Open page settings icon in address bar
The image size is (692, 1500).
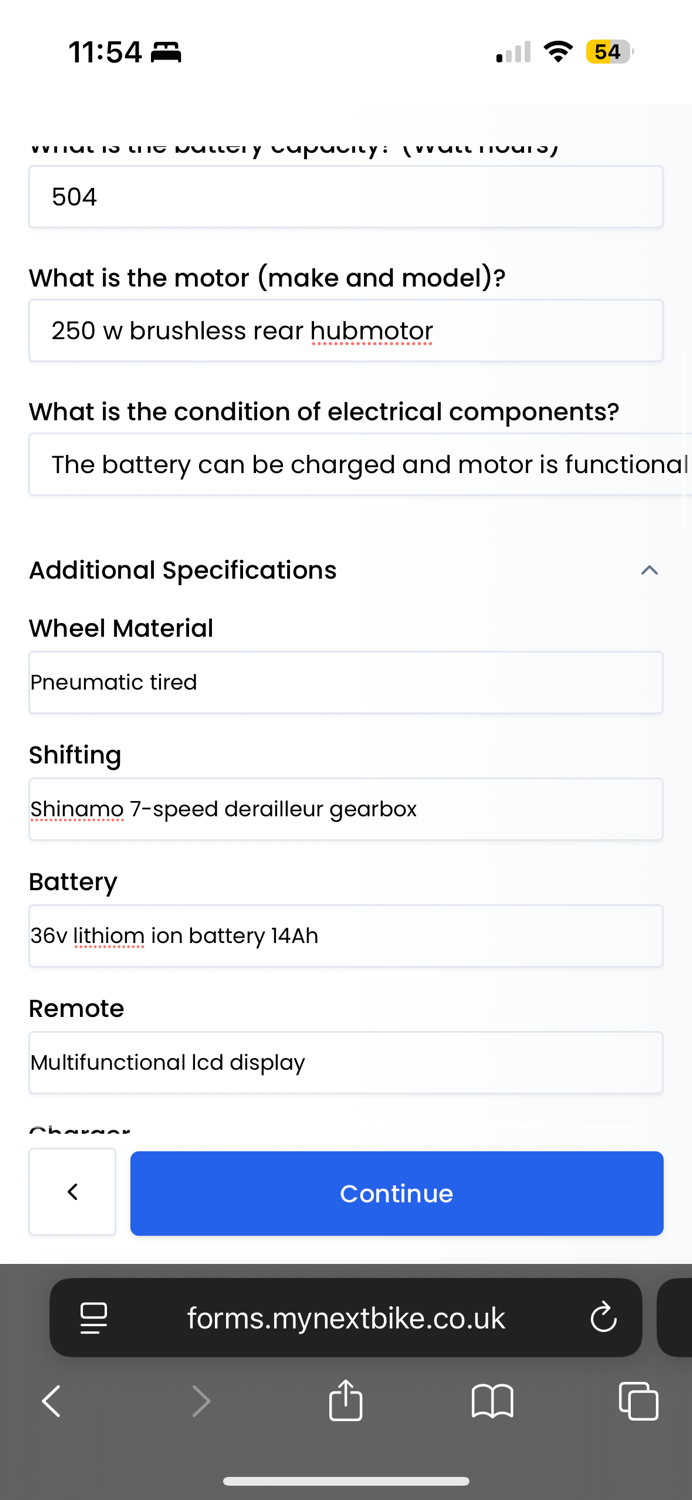click(x=94, y=1318)
